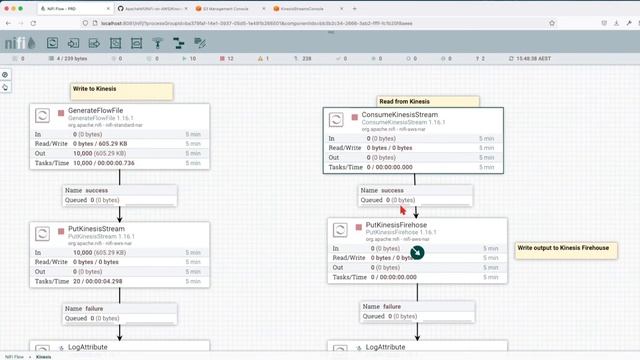Bookmark this page with the star icon
The image size is (640, 360).
pos(552,23)
